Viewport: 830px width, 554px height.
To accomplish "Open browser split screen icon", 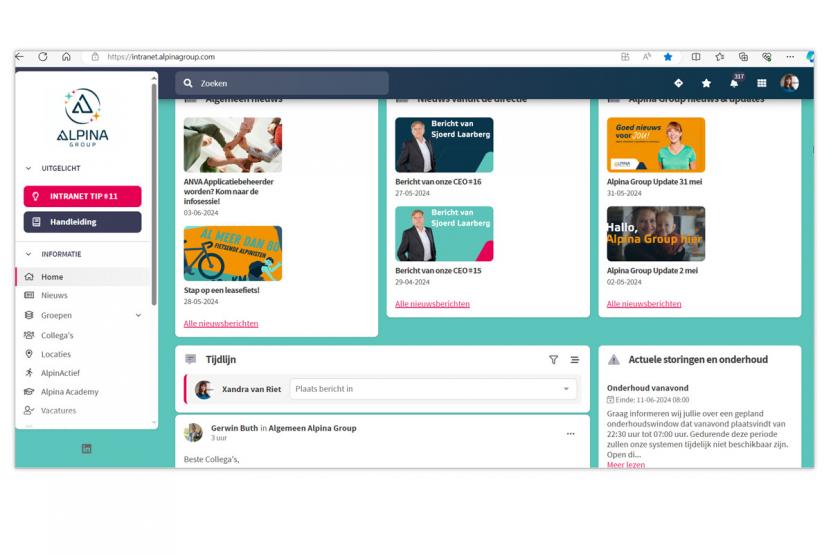I will click(696, 57).
